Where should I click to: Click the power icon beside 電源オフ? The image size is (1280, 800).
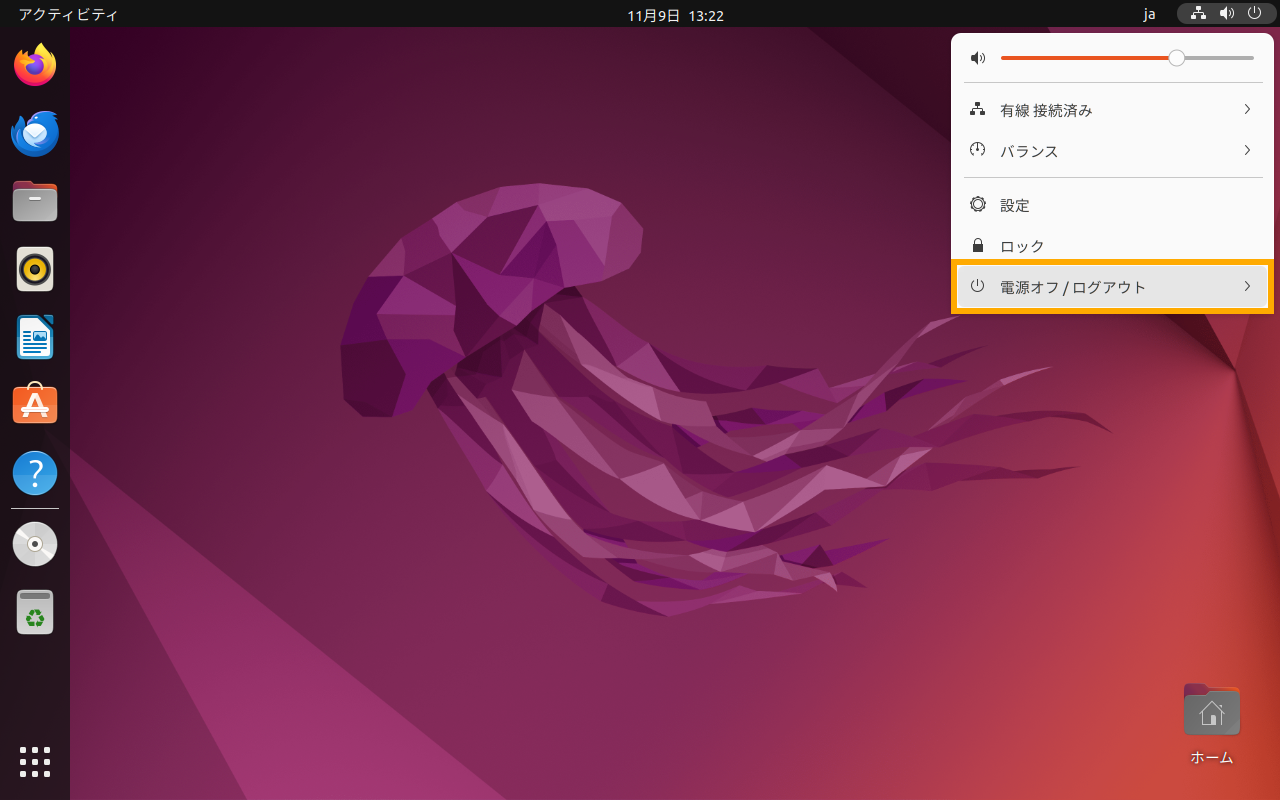(x=978, y=286)
